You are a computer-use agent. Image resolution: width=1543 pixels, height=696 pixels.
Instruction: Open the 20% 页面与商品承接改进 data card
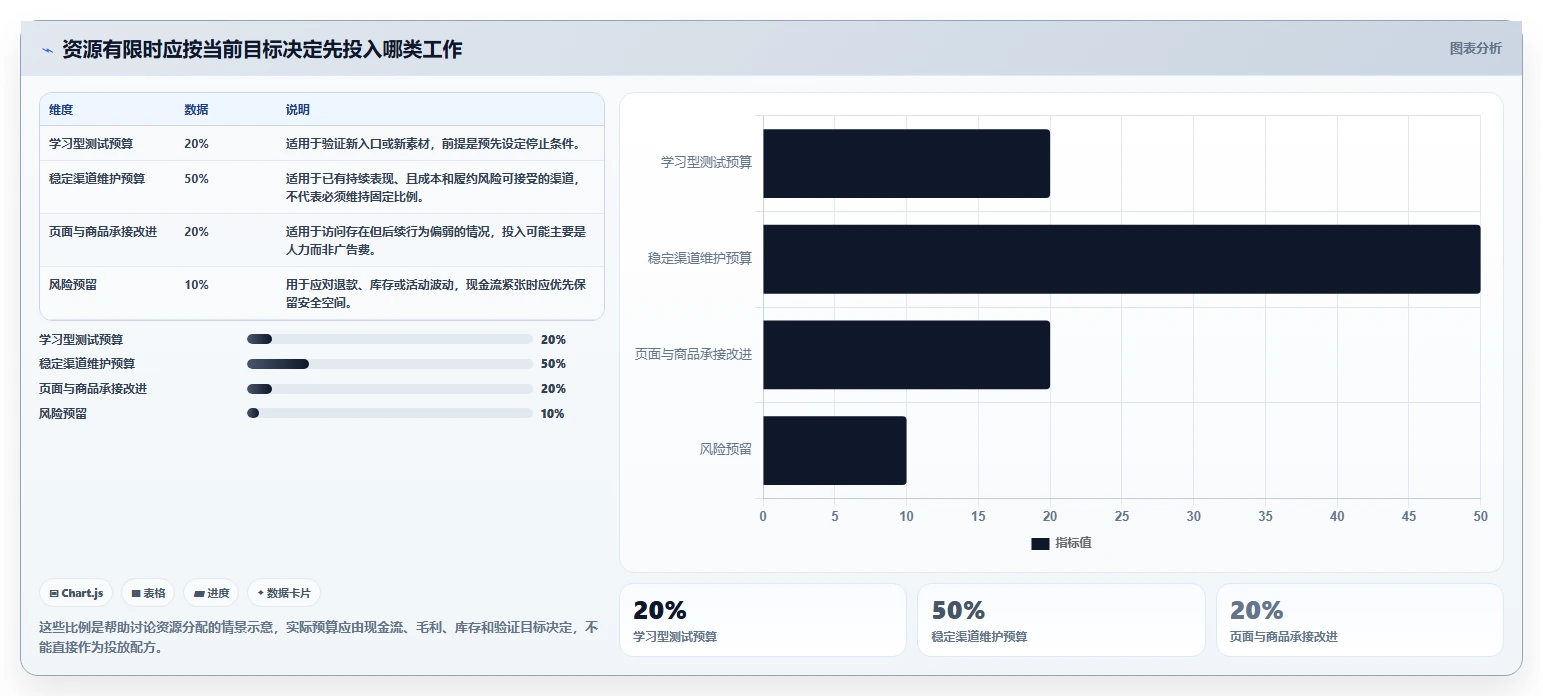pos(1360,620)
